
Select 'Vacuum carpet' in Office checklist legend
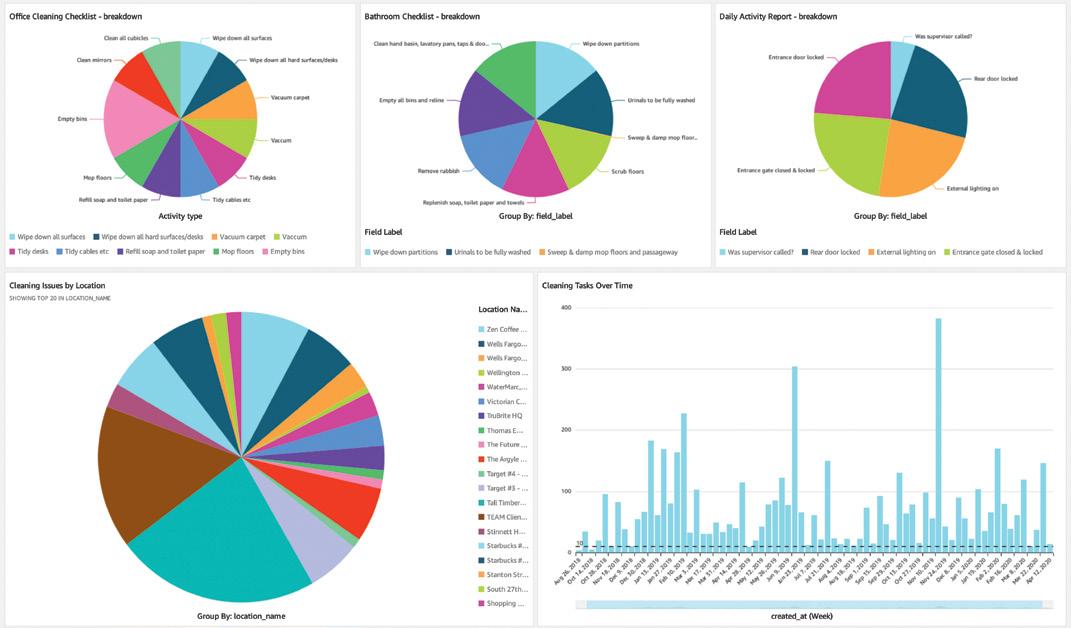[238, 236]
